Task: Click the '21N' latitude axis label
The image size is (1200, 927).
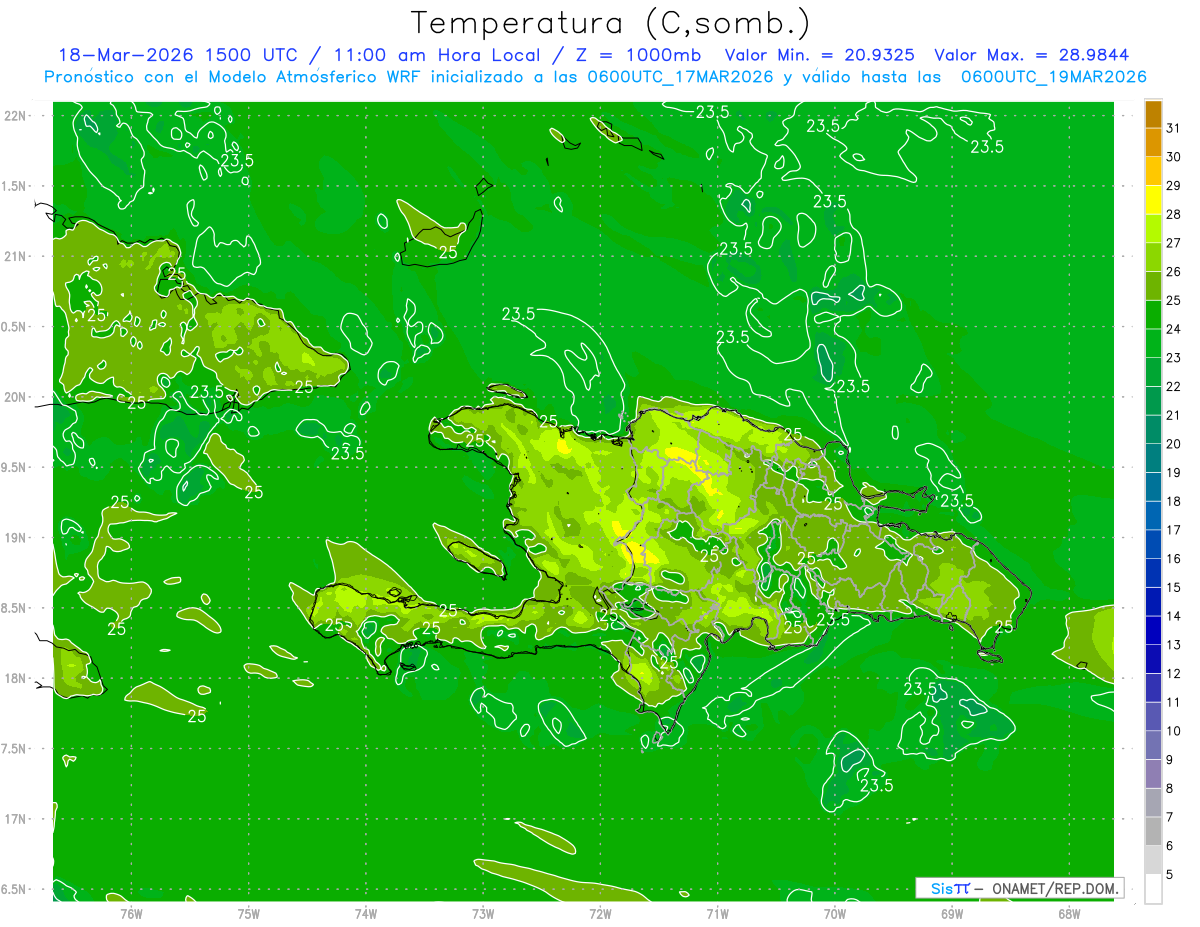Action: click(14, 257)
